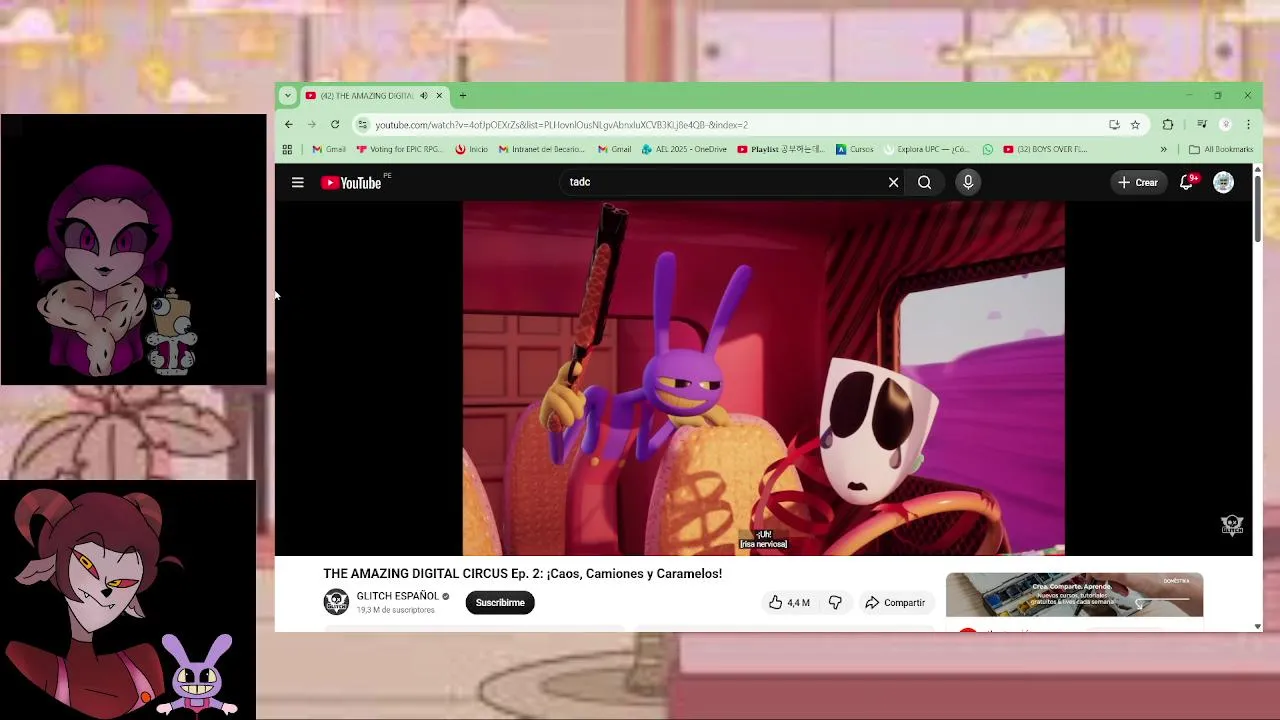
Task: Open the Gmail bookmark beside AEL 2025
Action: click(614, 149)
